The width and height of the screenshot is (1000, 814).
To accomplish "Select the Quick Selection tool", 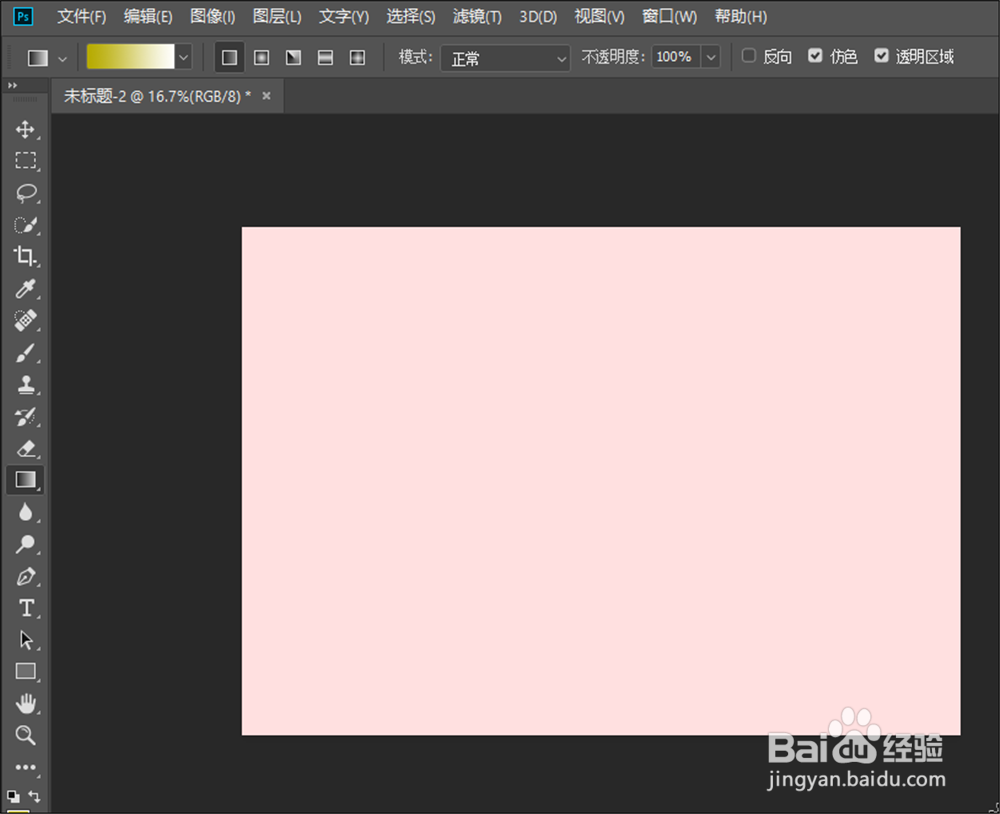I will point(26,225).
